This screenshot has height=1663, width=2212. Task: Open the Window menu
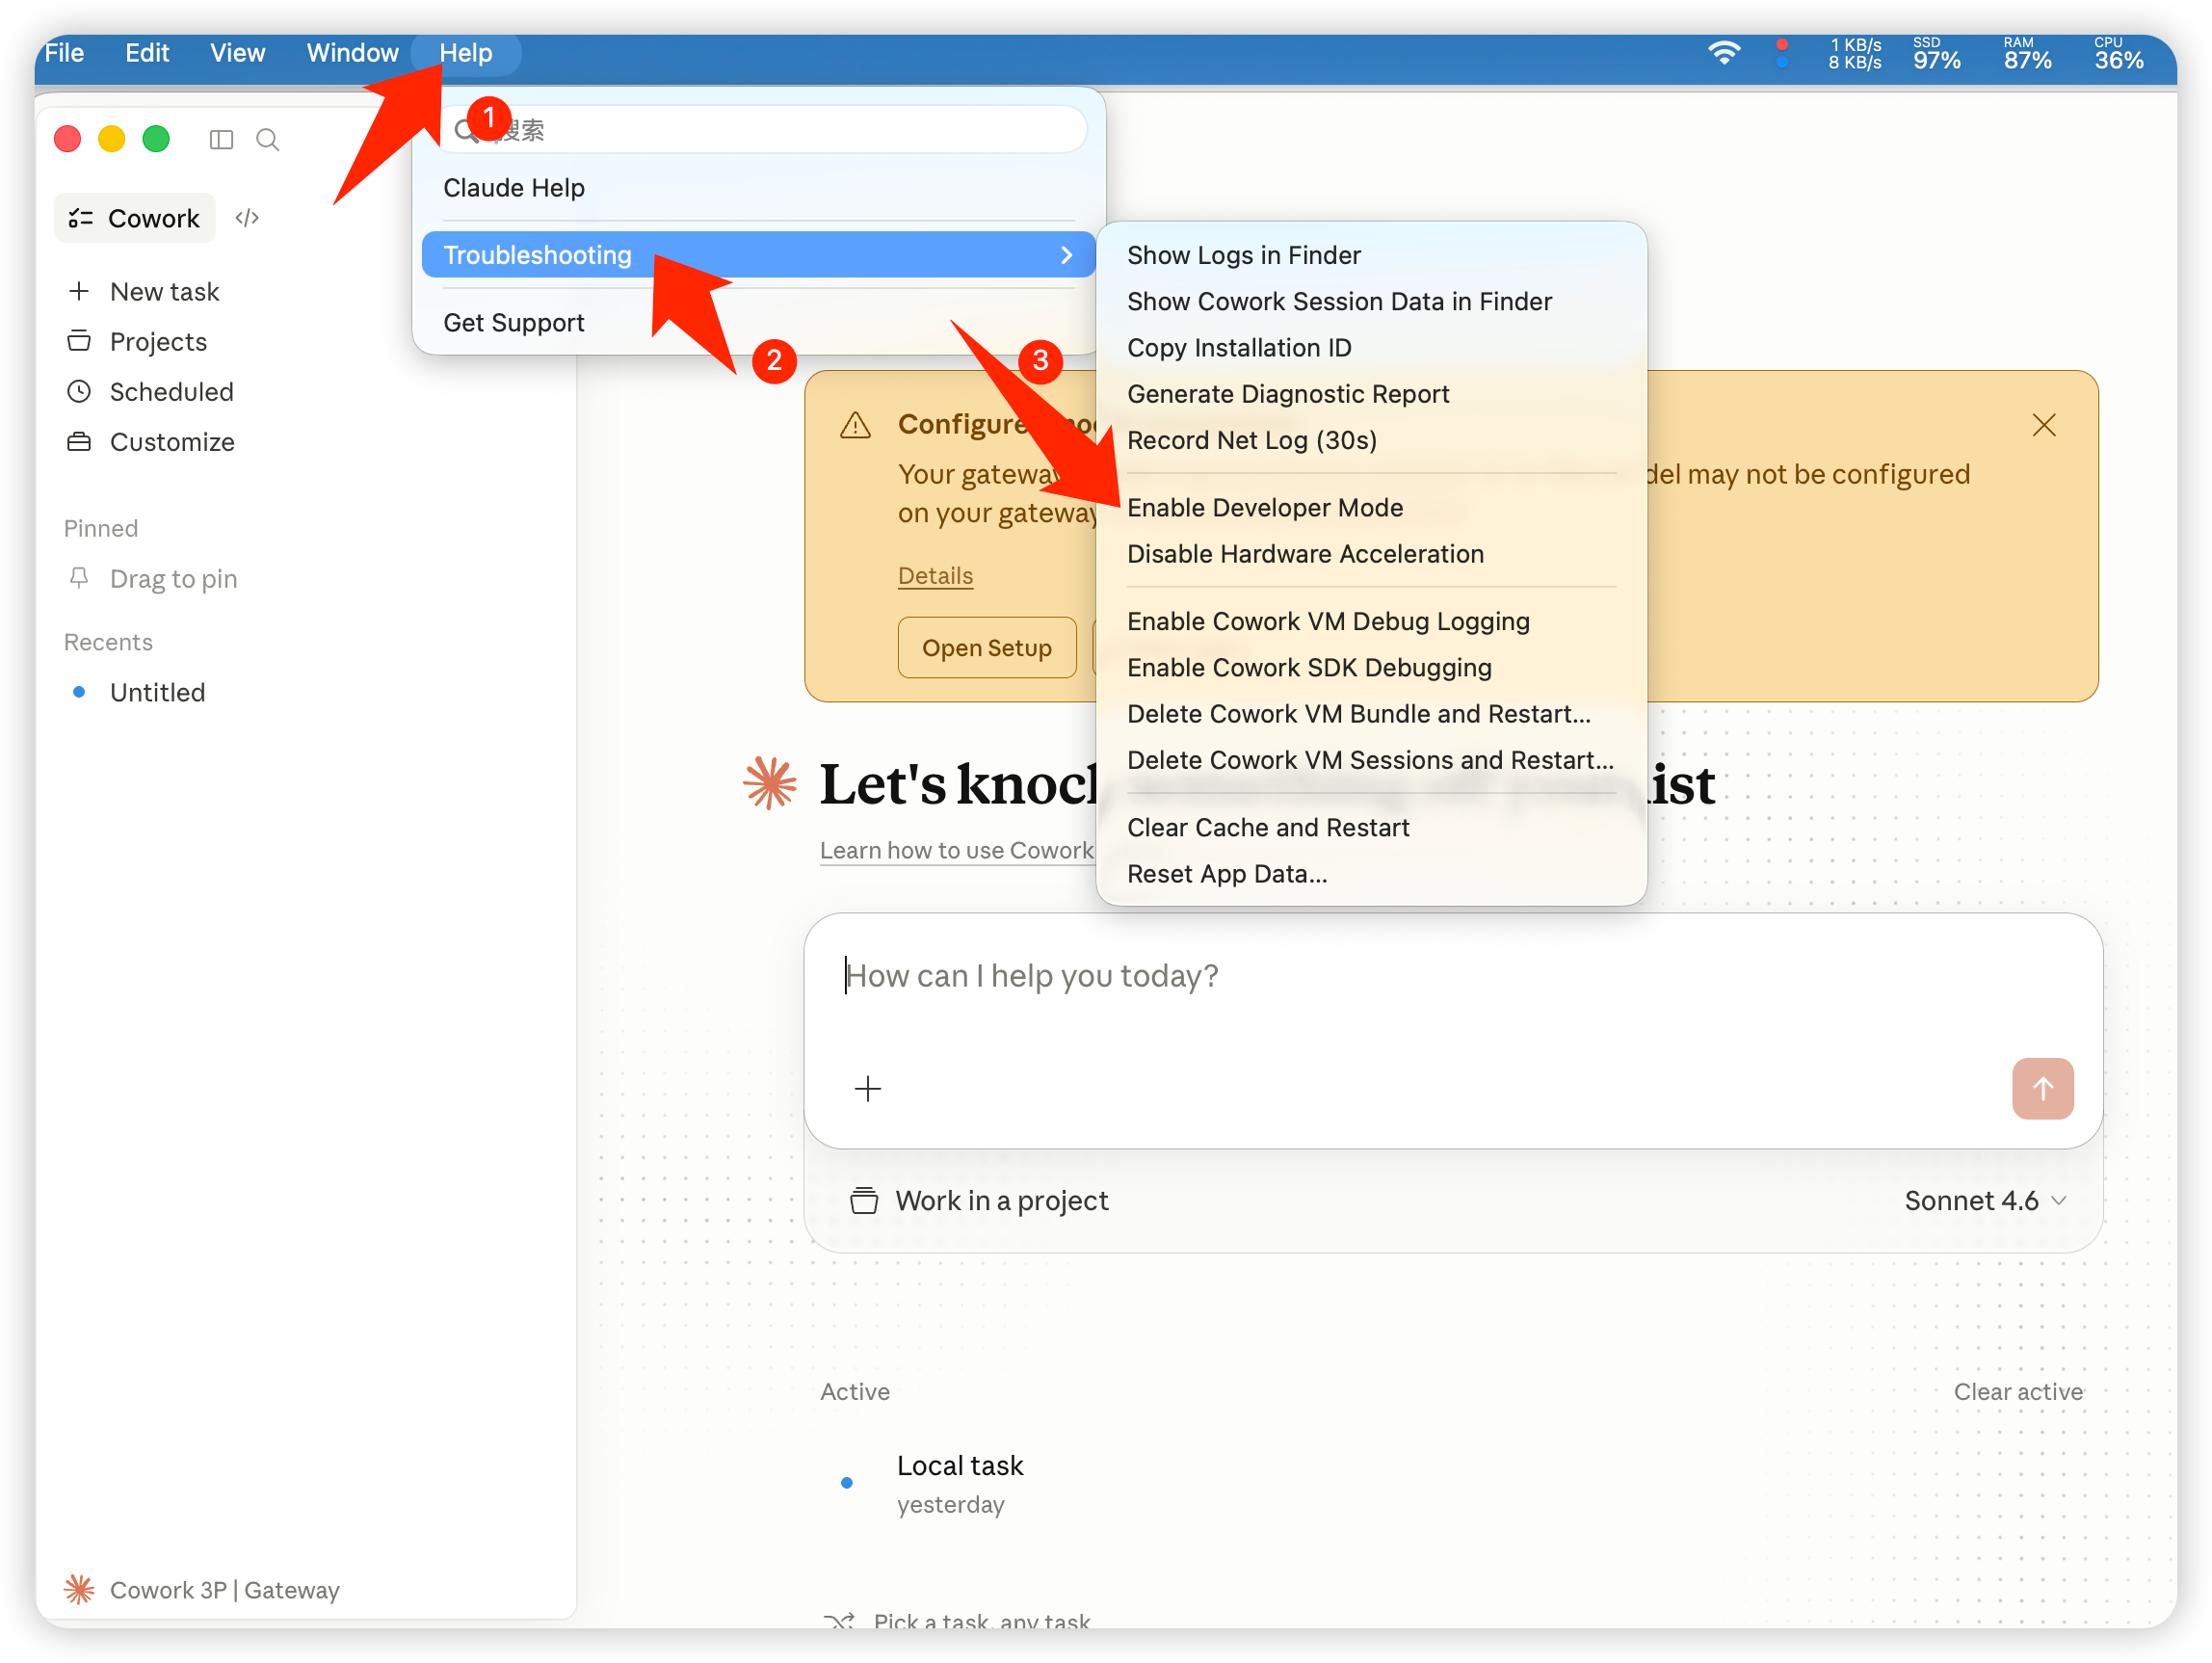pyautogui.click(x=352, y=53)
